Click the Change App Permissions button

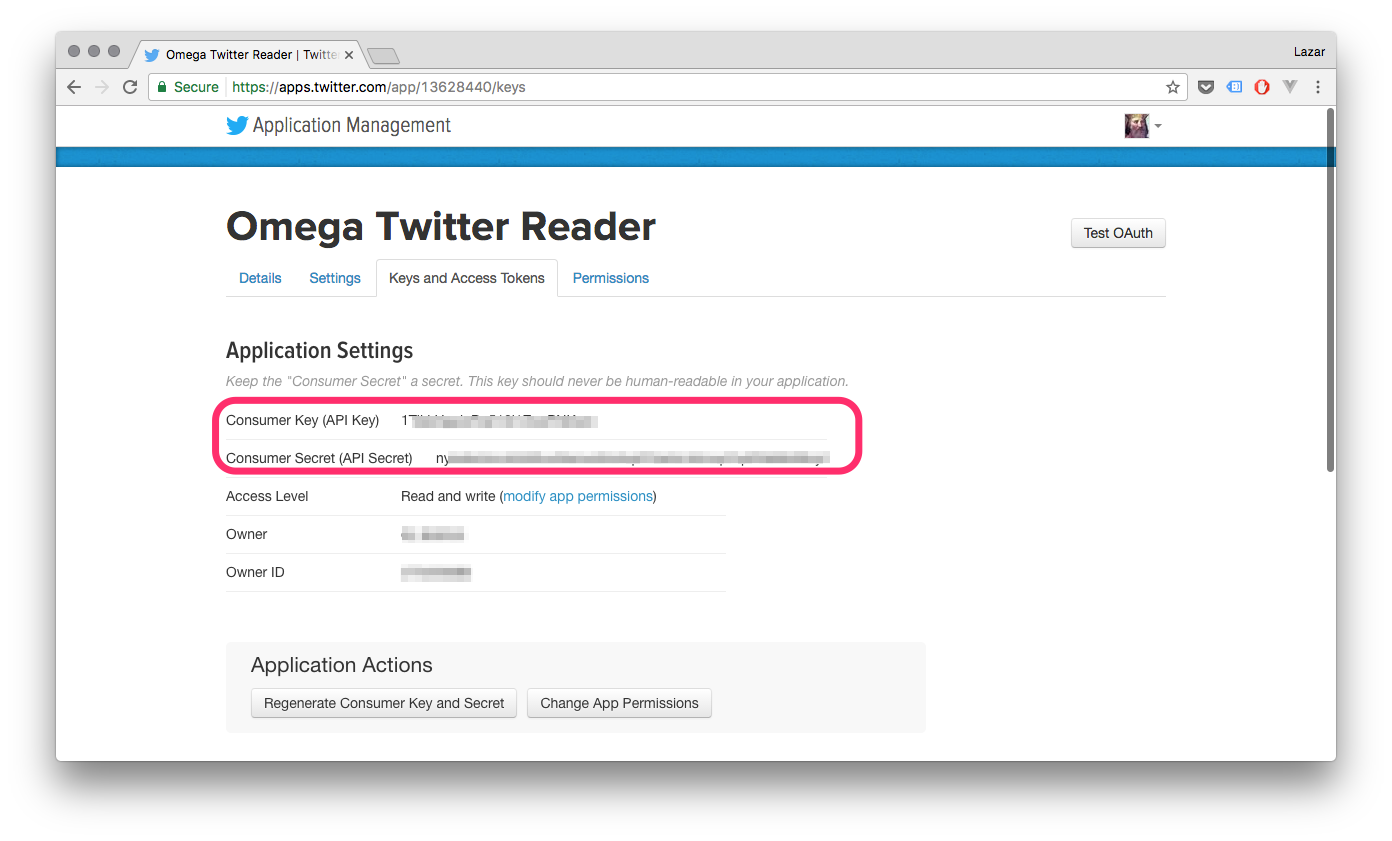pos(619,703)
